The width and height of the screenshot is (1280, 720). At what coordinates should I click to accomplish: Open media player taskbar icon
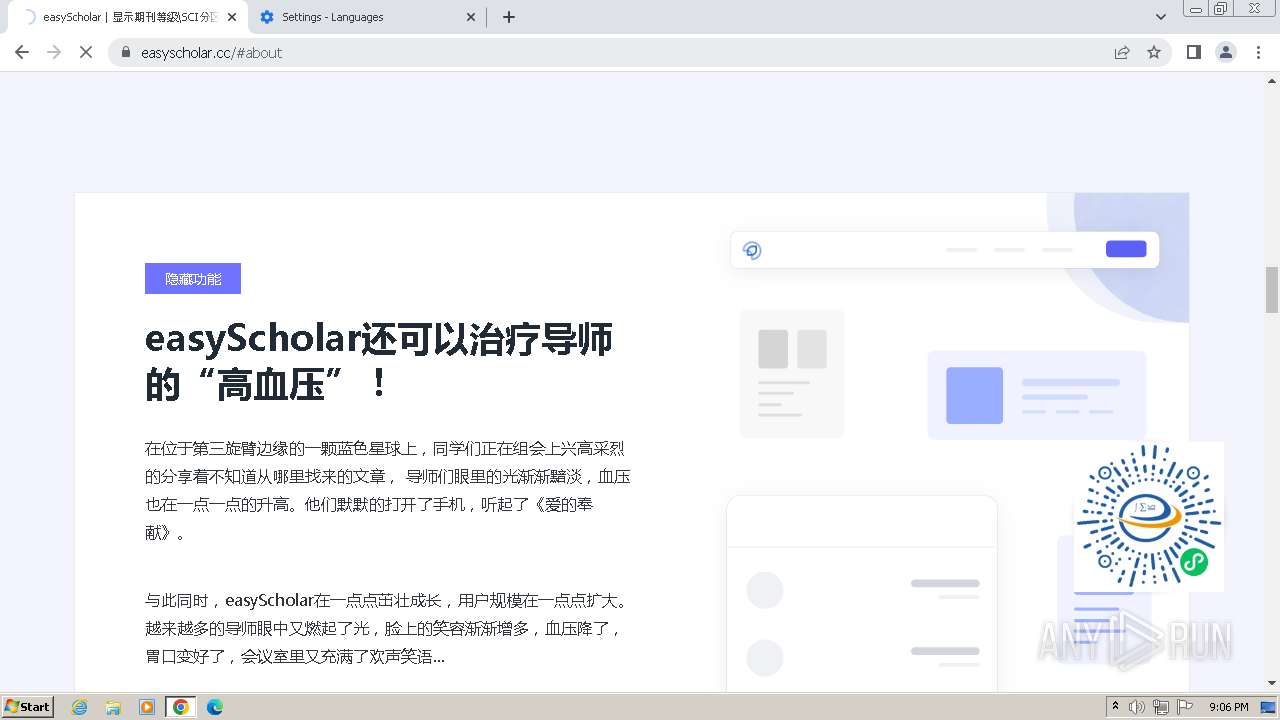pyautogui.click(x=147, y=707)
